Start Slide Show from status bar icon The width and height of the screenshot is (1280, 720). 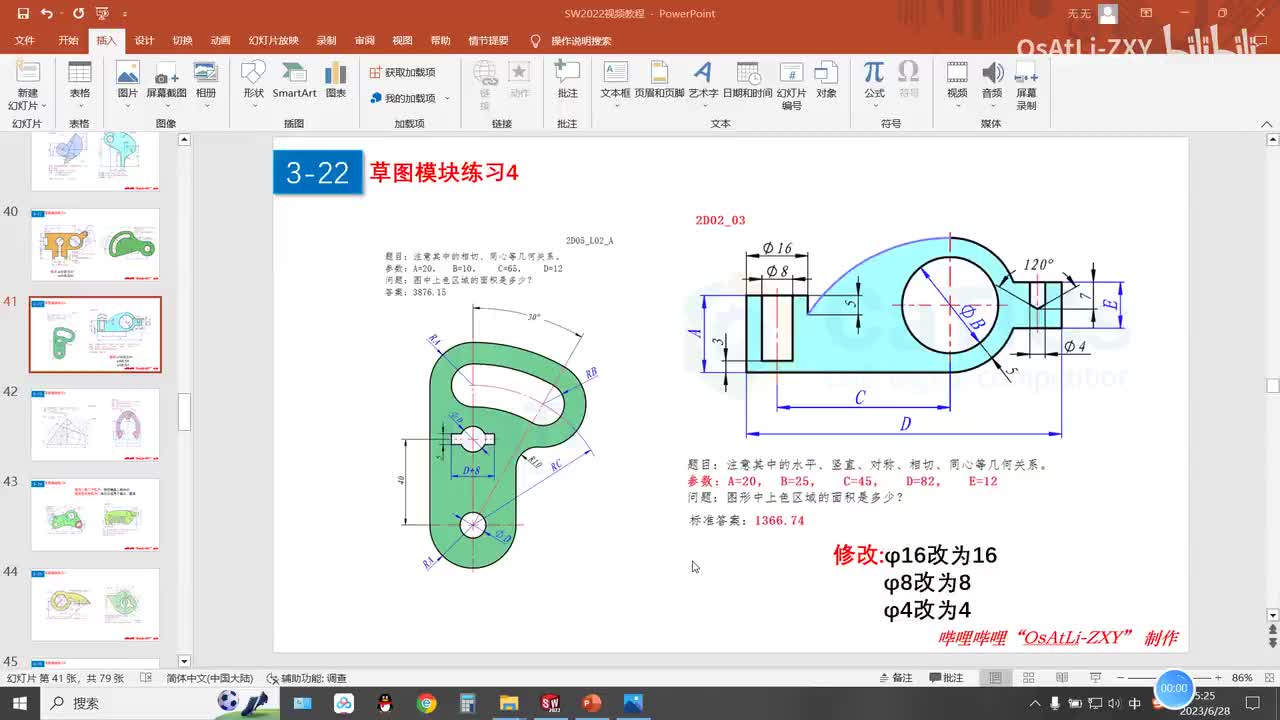click(1094, 678)
